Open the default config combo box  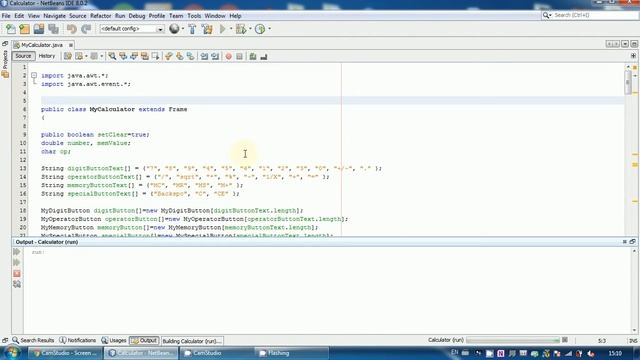[132, 29]
